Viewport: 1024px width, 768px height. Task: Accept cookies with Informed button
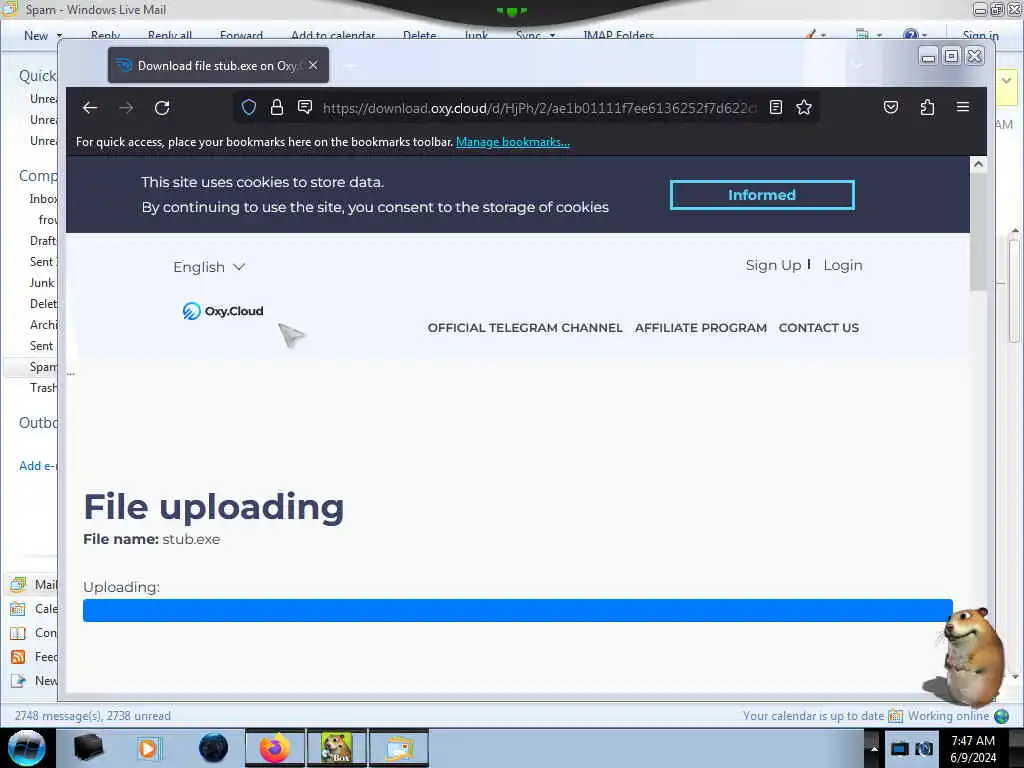pyautogui.click(x=762, y=195)
